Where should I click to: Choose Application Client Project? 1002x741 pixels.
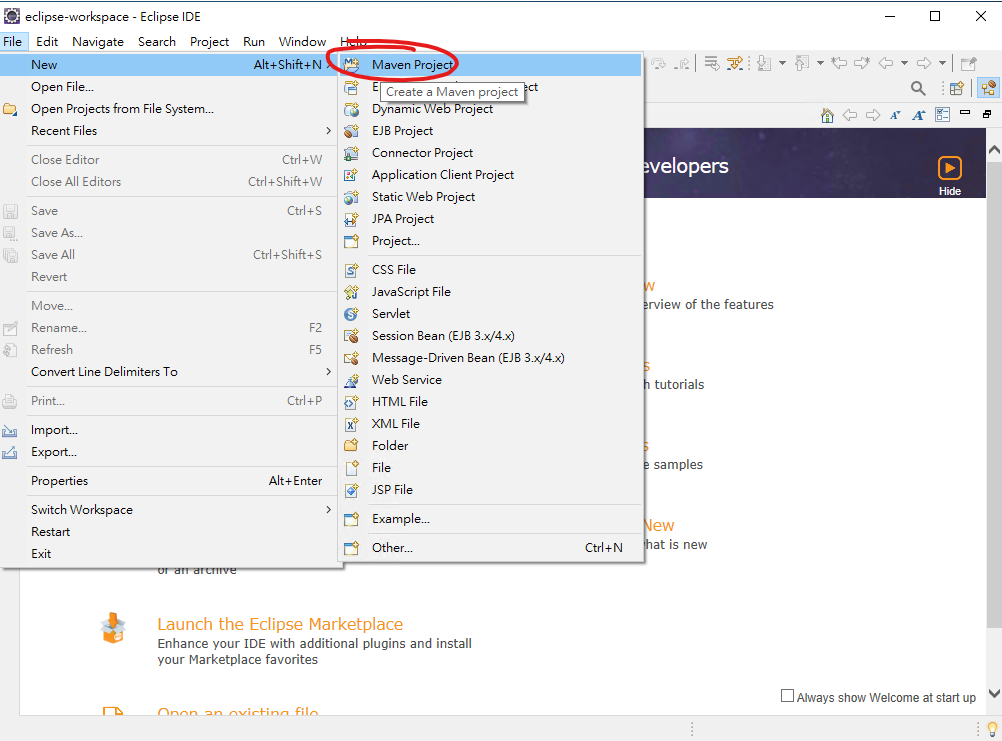[490, 174]
